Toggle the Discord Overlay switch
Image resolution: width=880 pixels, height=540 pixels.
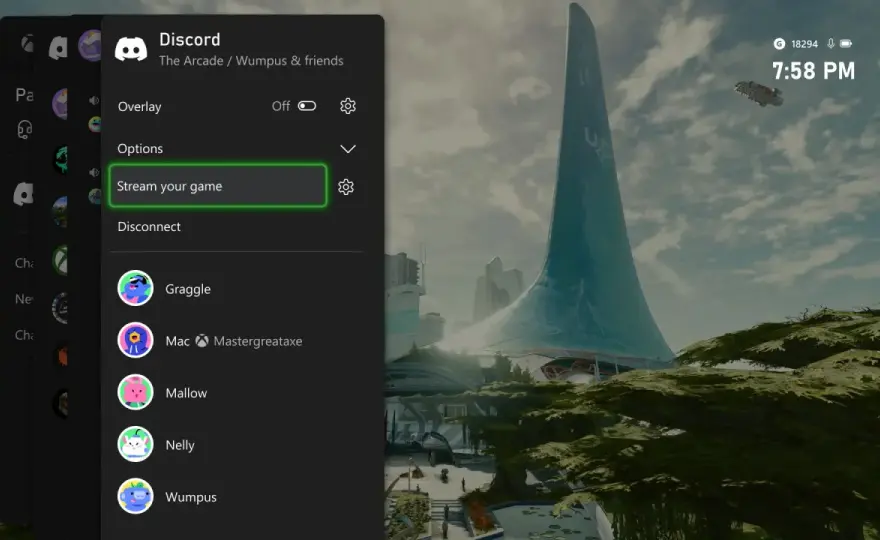click(x=307, y=106)
